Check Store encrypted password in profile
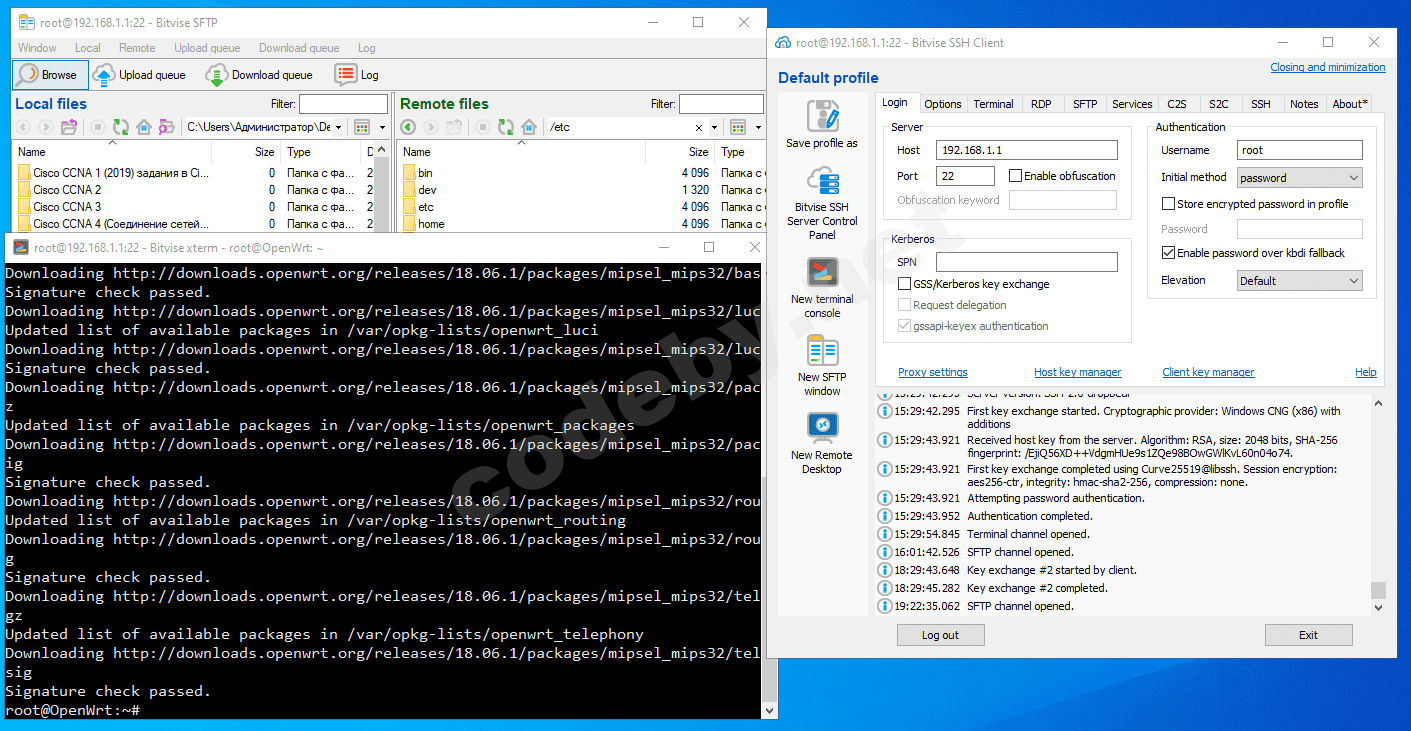This screenshot has width=1411, height=731. 1168,204
